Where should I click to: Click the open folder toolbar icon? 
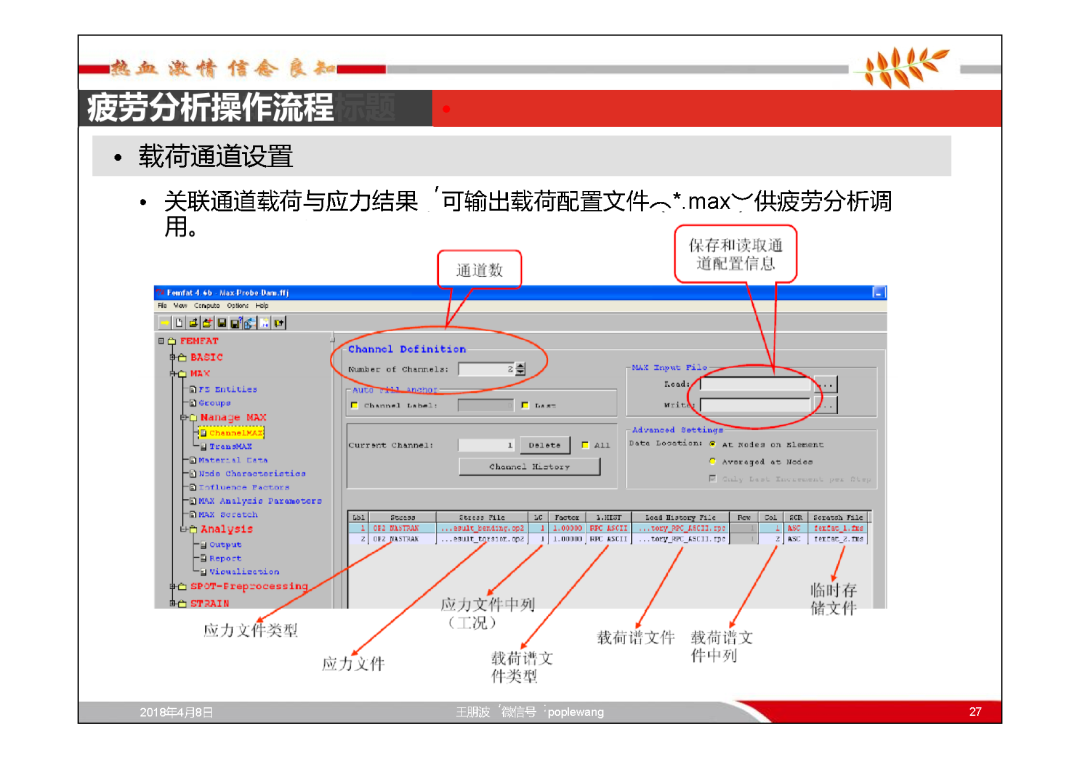click(x=194, y=323)
